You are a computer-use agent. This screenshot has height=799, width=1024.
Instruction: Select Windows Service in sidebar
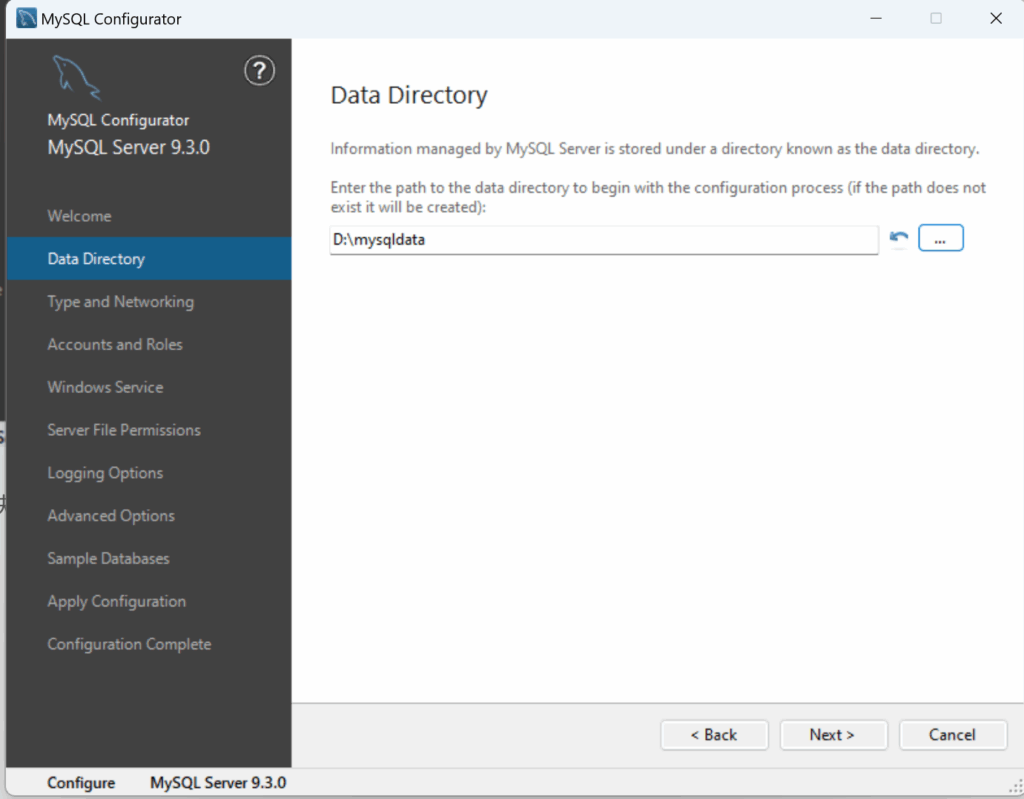(x=105, y=387)
